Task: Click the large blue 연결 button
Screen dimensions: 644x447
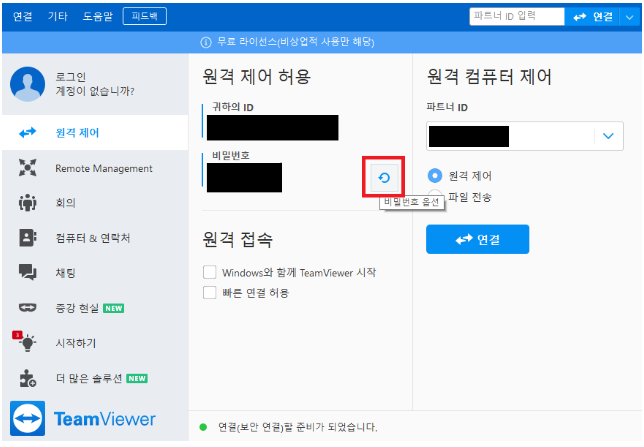Action: 477,239
